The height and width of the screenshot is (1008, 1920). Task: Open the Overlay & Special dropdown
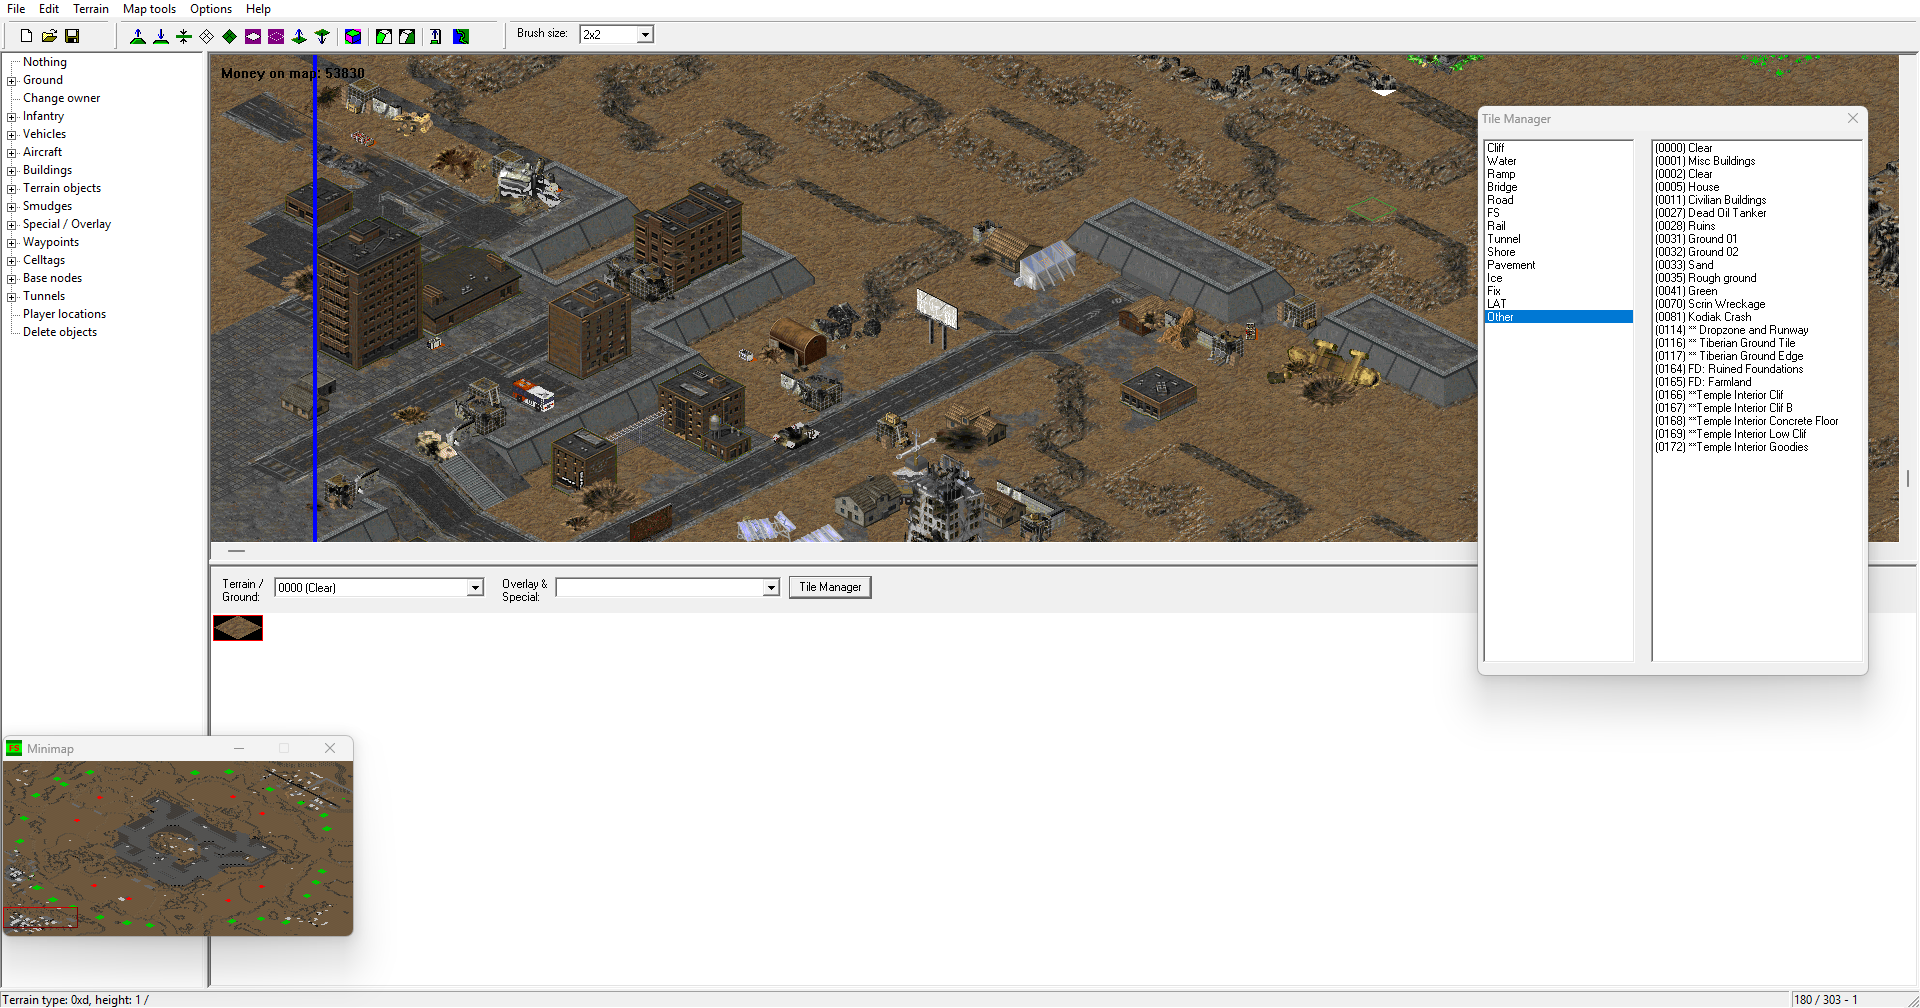[x=771, y=588]
